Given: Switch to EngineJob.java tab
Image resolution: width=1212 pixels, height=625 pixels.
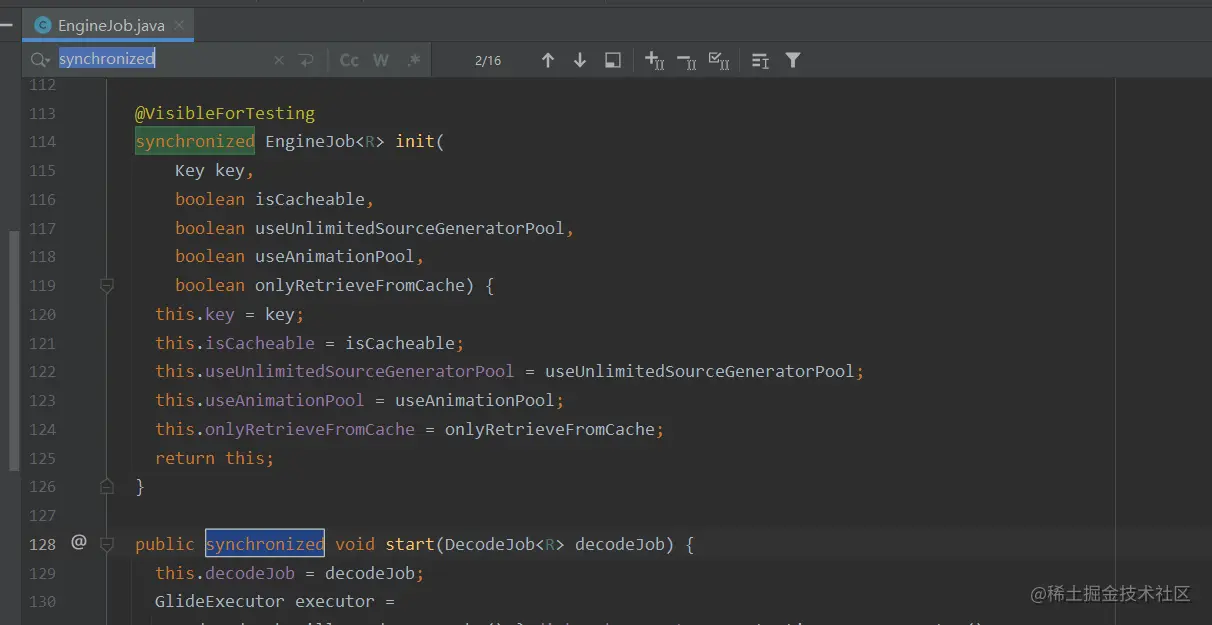Looking at the screenshot, I should coord(109,25).
